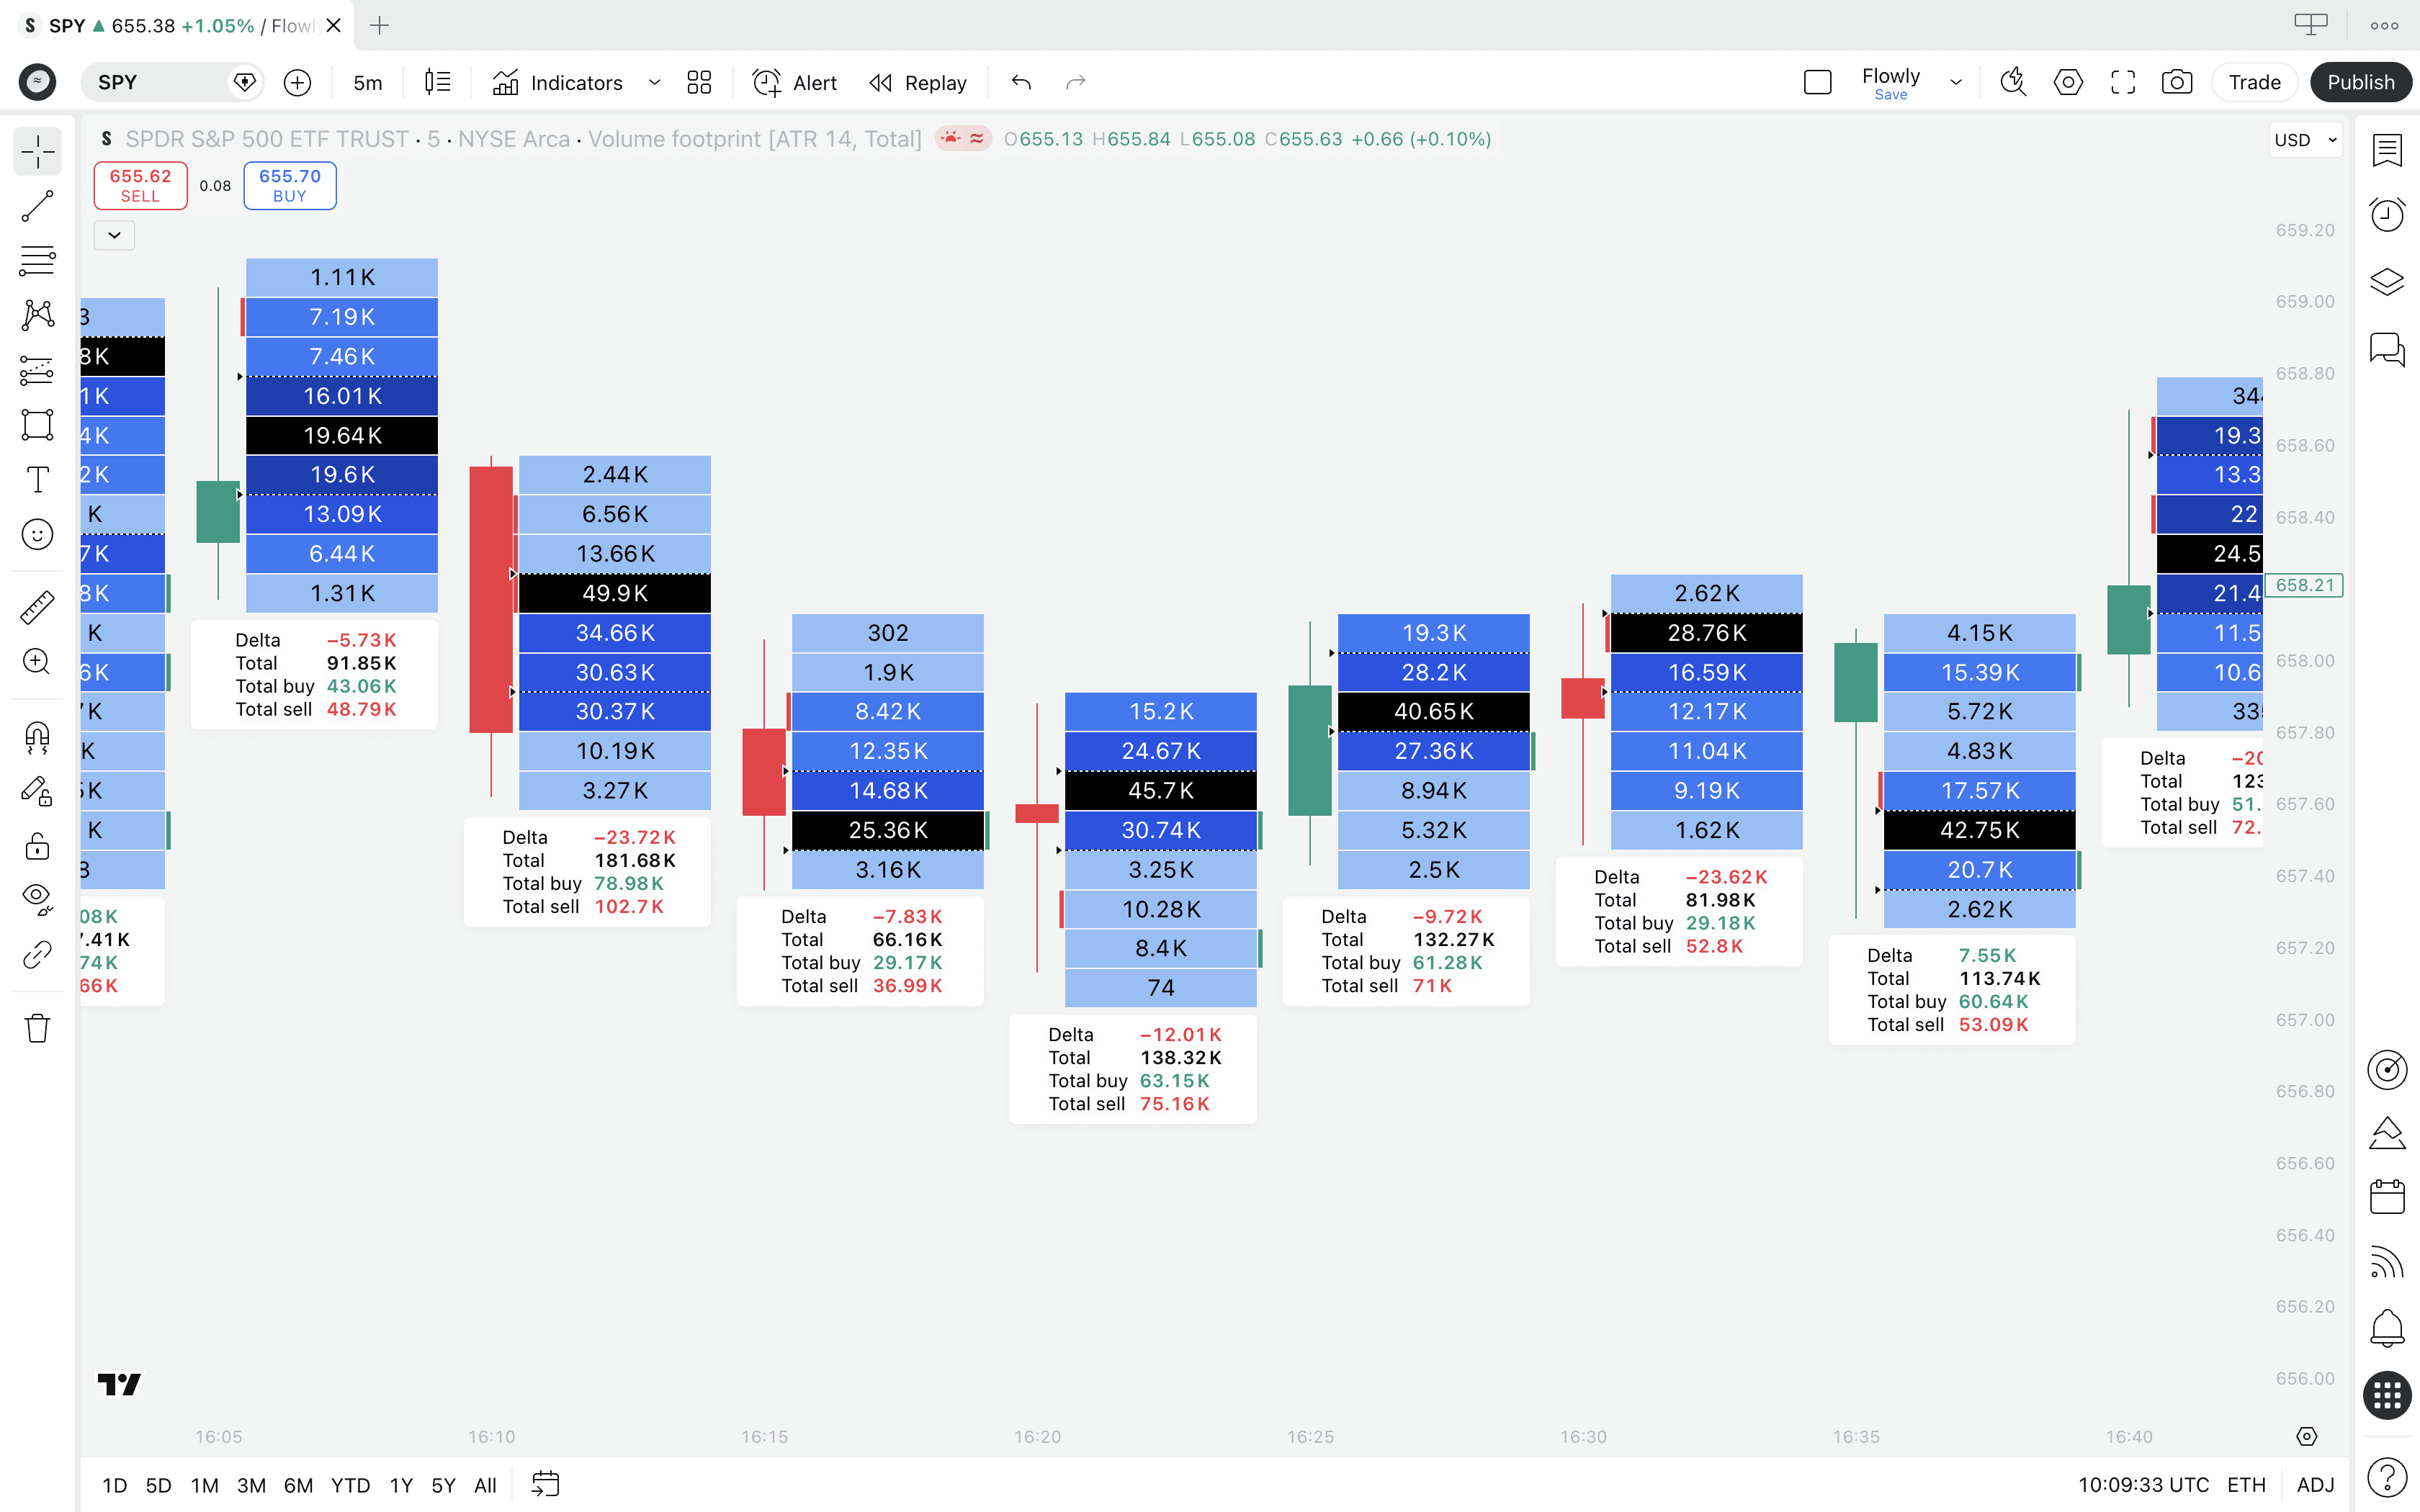Click the trash remove objects icon
Screen dimensions: 2420x1512
click(37, 1028)
